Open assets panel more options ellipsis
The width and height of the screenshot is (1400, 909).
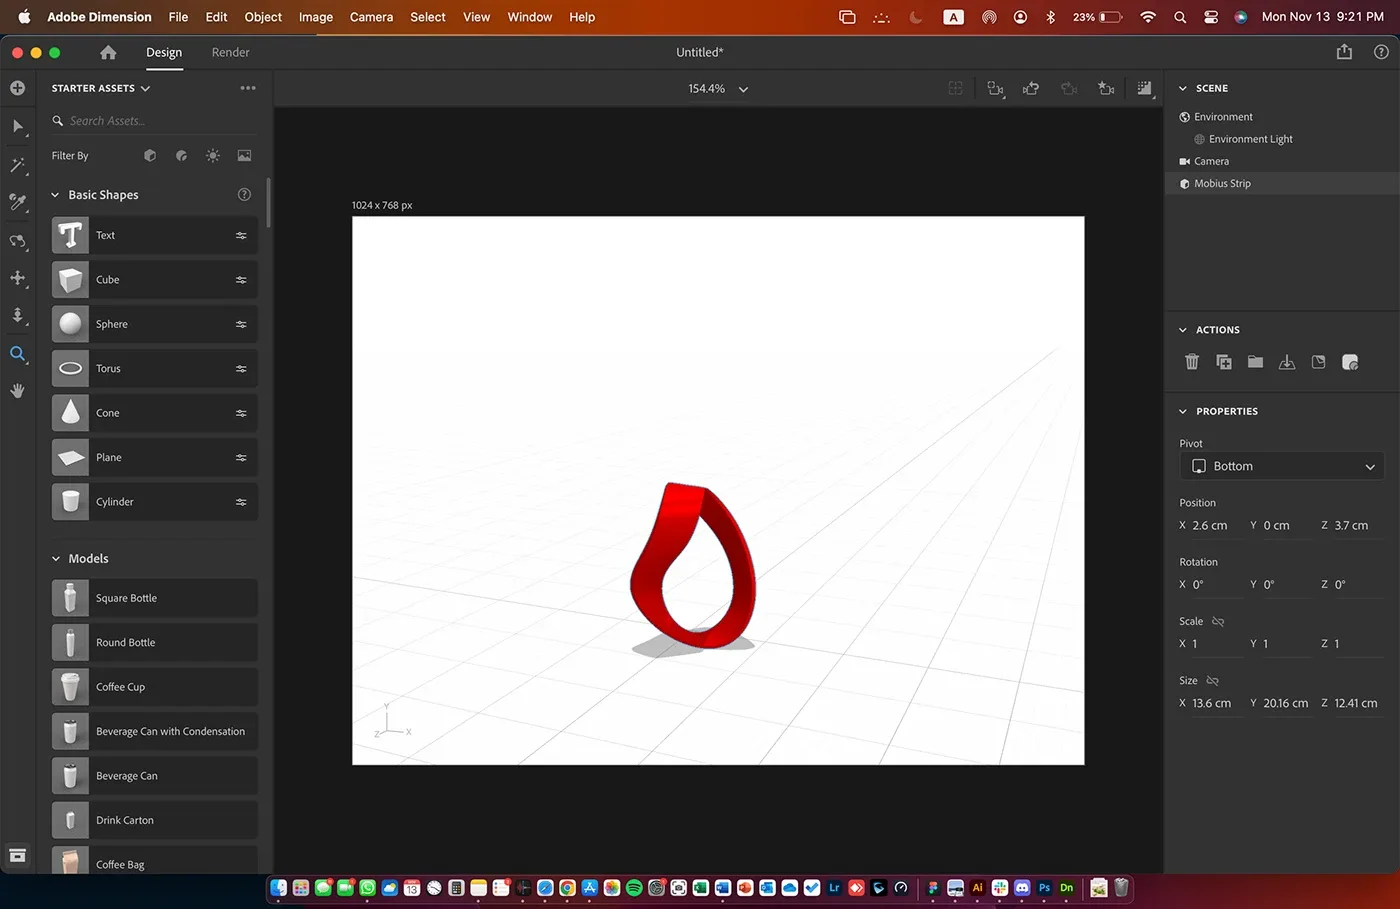click(x=248, y=88)
